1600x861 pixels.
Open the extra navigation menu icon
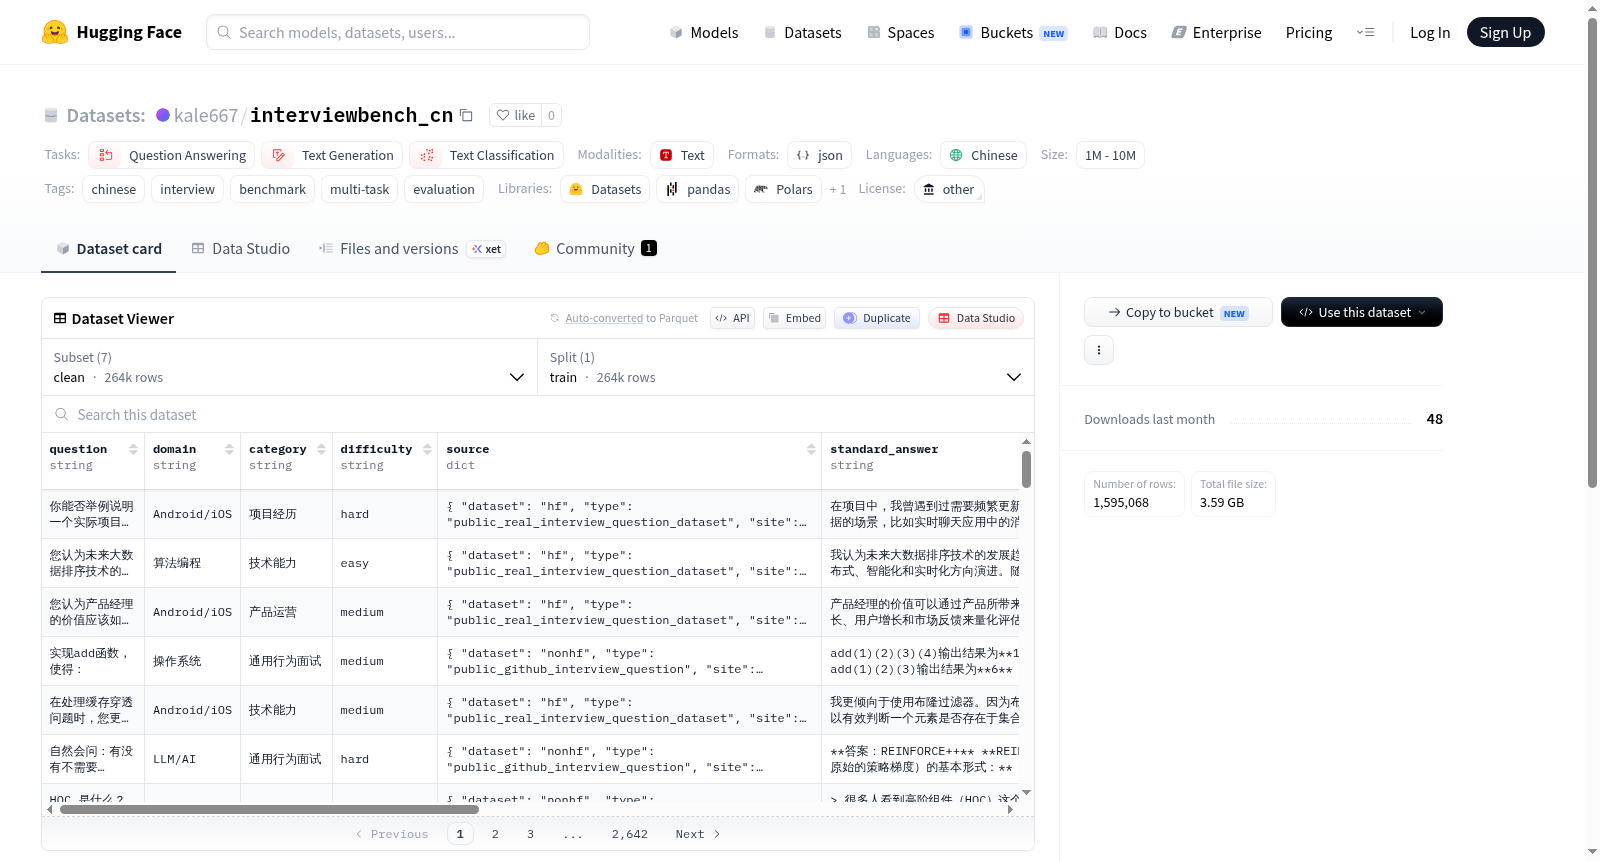pos(1365,32)
